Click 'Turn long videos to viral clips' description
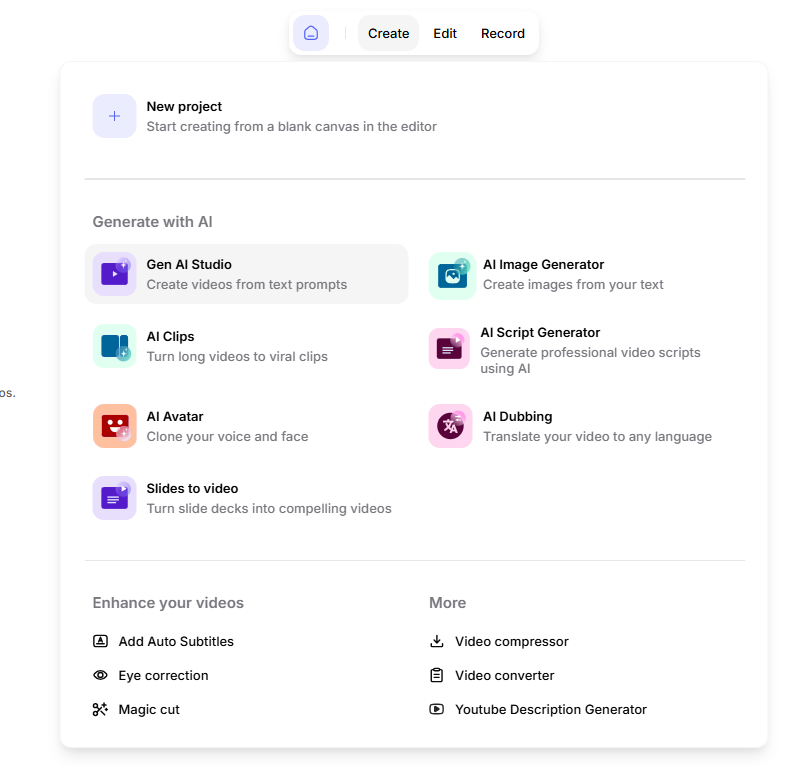 pyautogui.click(x=237, y=356)
